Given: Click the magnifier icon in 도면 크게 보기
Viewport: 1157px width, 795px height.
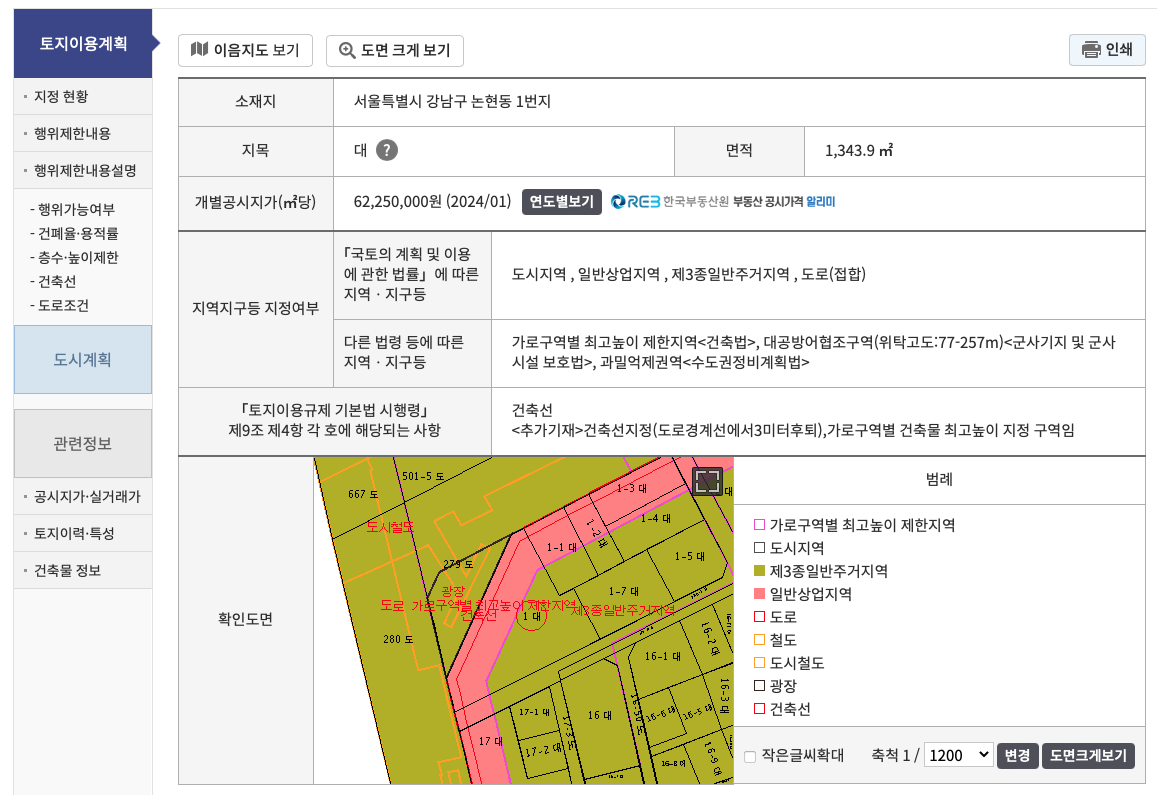Looking at the screenshot, I should point(346,50).
